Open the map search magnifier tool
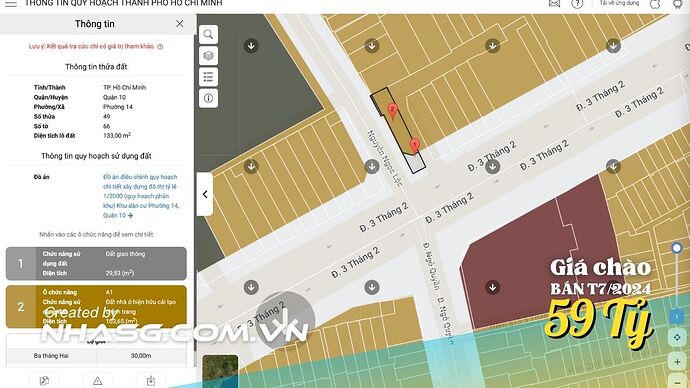 (x=209, y=34)
